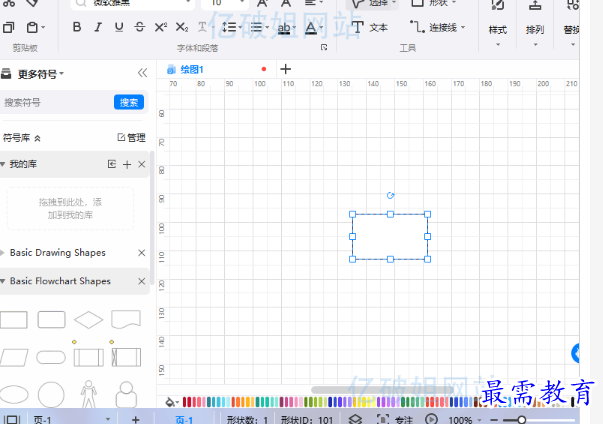Click the 我的库 drop zone placeholder
The height and width of the screenshot is (424, 603).
70,208
